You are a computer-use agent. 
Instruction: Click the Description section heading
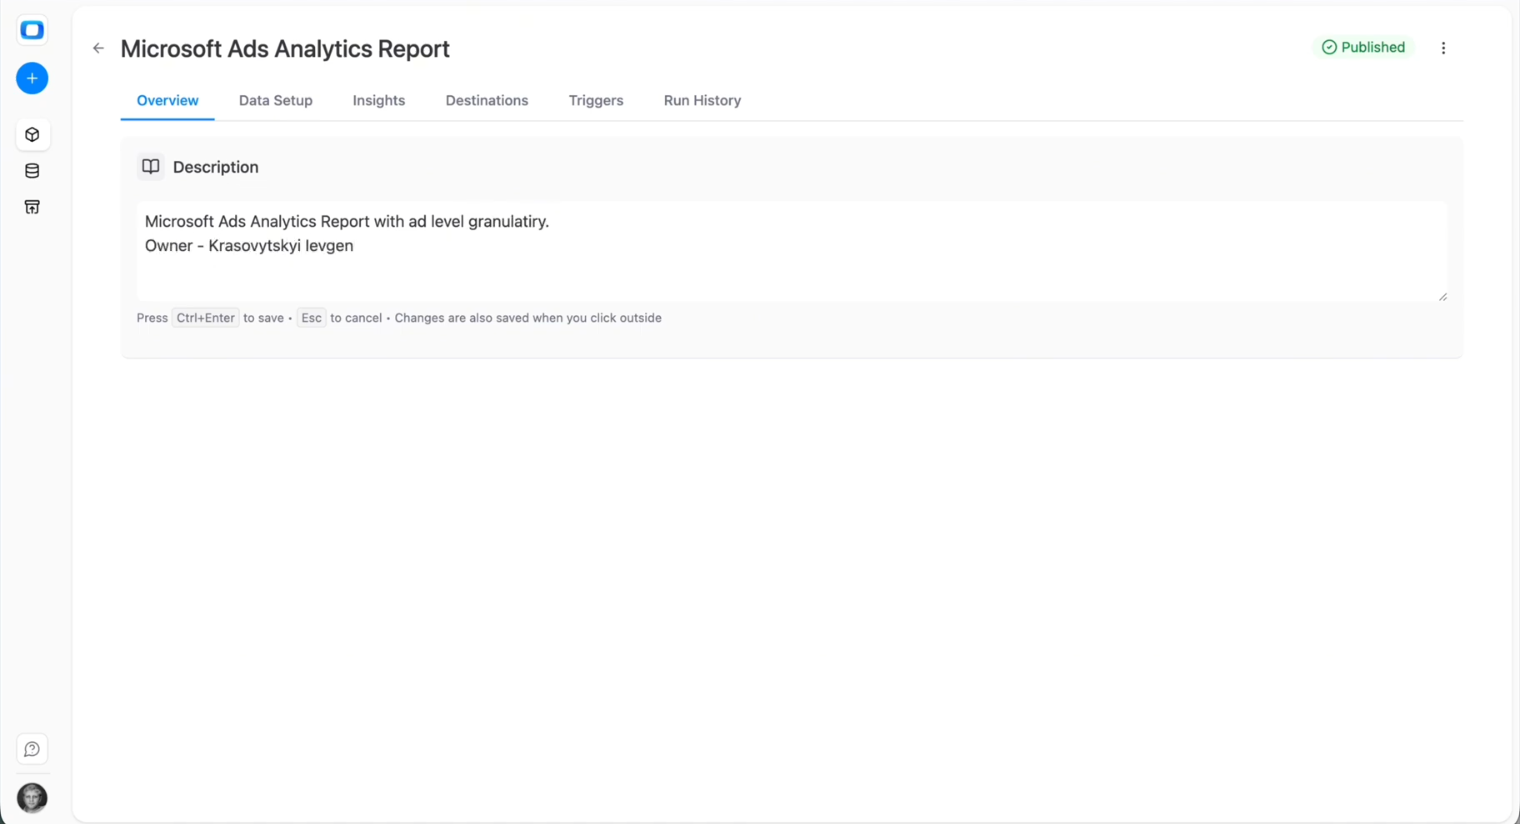215,167
